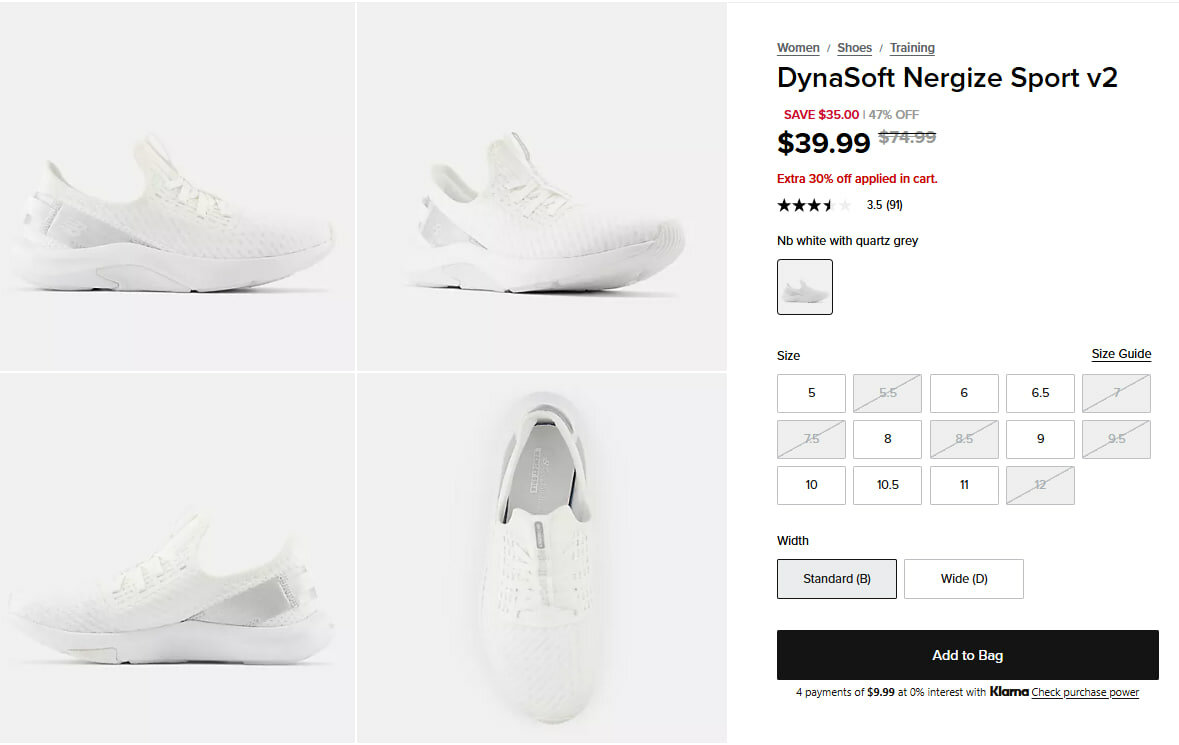The image size is (1179, 745).
Task: Select shoe size 6
Action: coord(964,393)
